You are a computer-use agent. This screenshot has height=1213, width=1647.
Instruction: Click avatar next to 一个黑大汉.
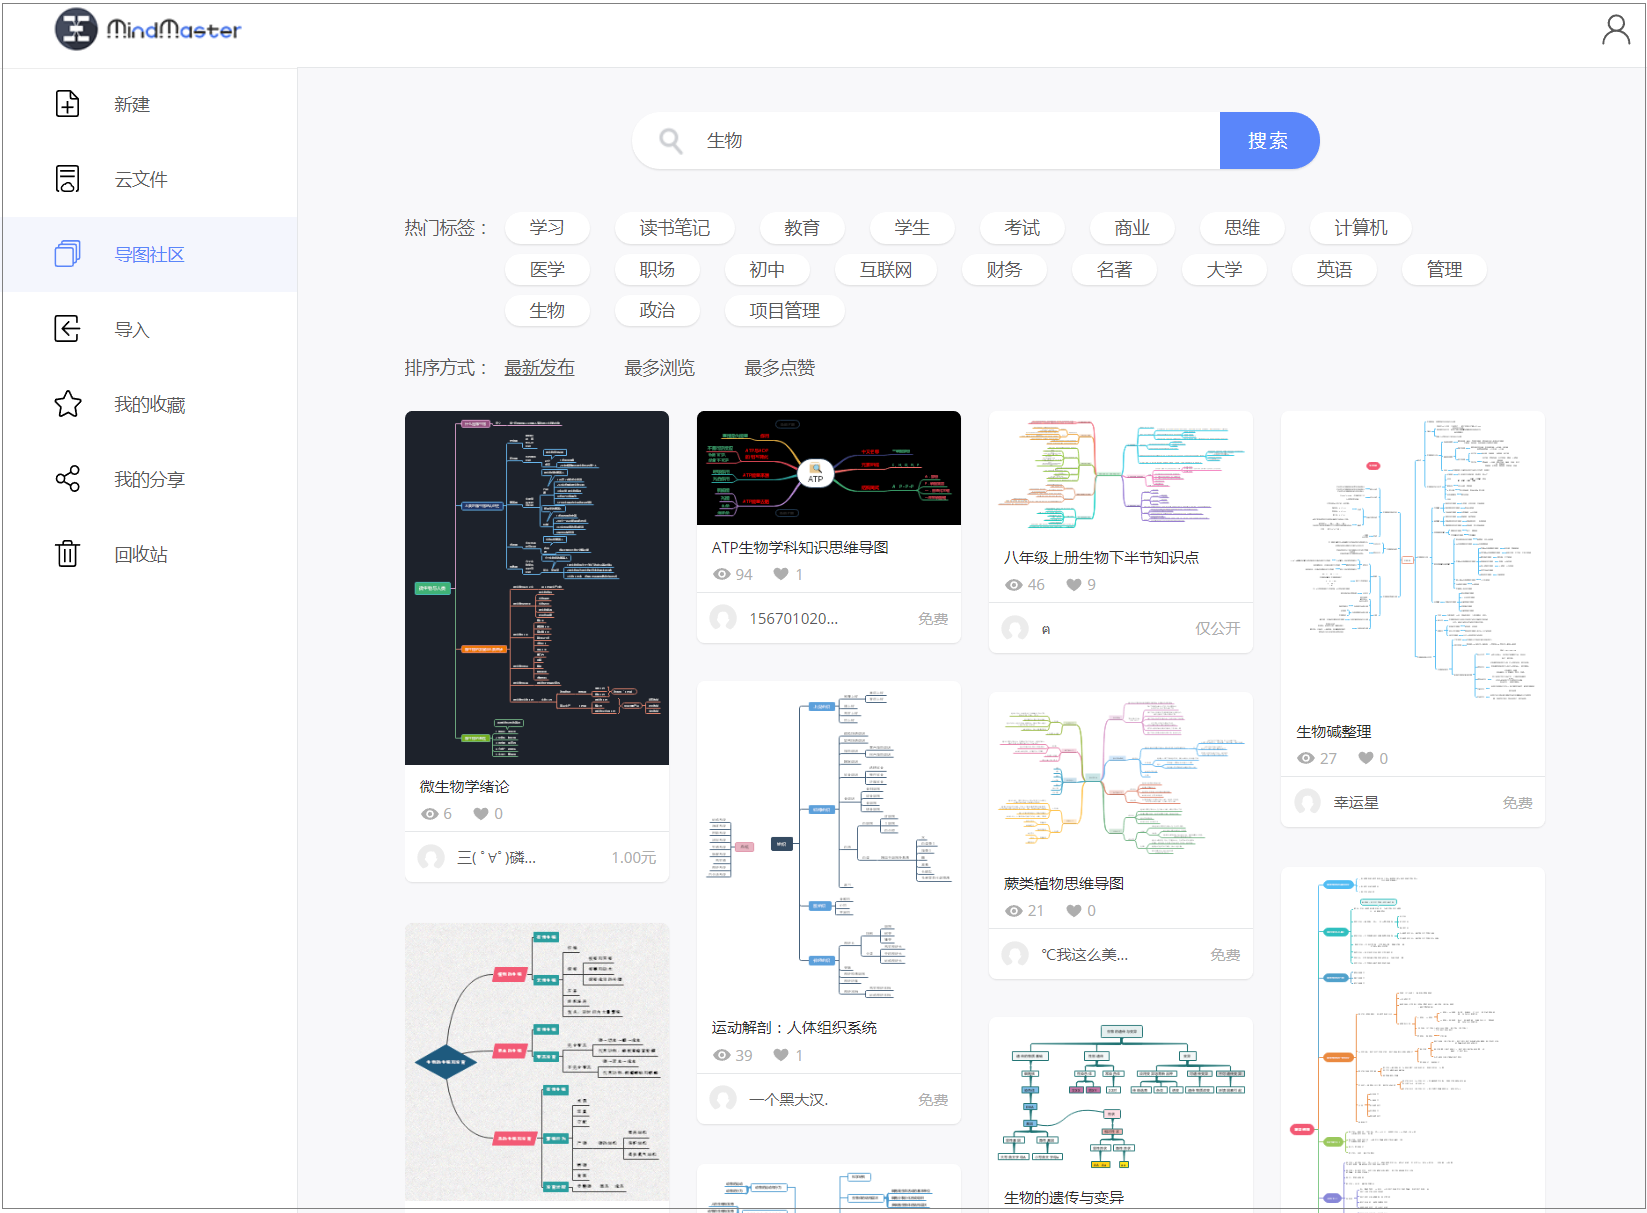coord(723,1099)
